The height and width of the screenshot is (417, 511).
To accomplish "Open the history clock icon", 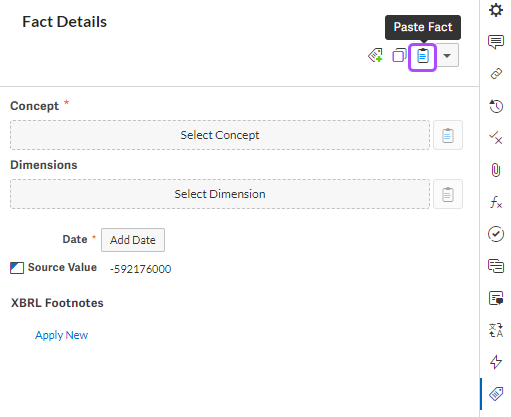I will coord(496,106).
